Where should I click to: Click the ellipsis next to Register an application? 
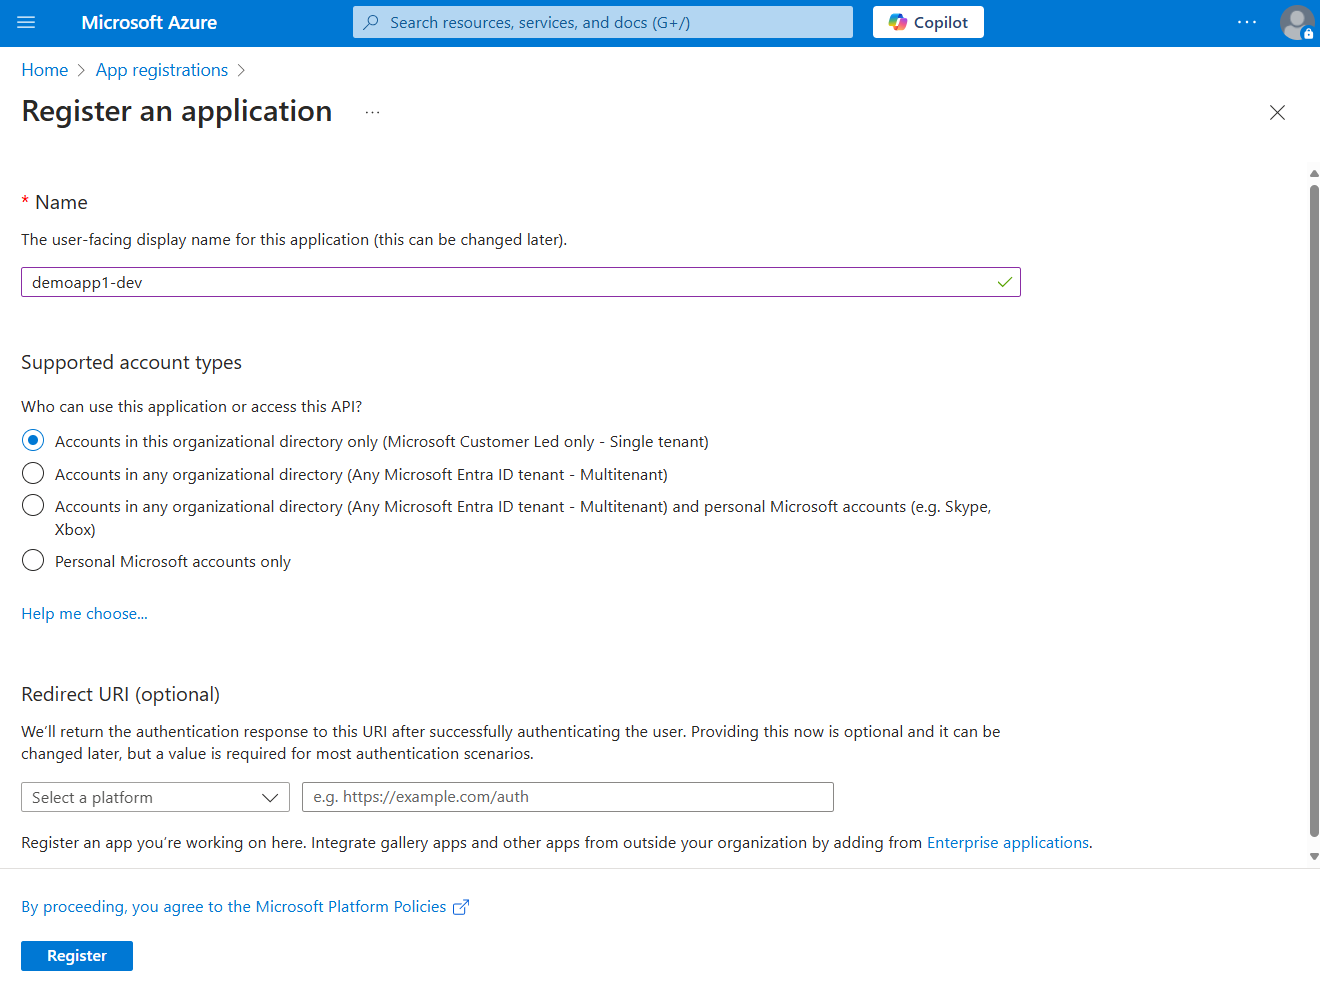(x=372, y=112)
